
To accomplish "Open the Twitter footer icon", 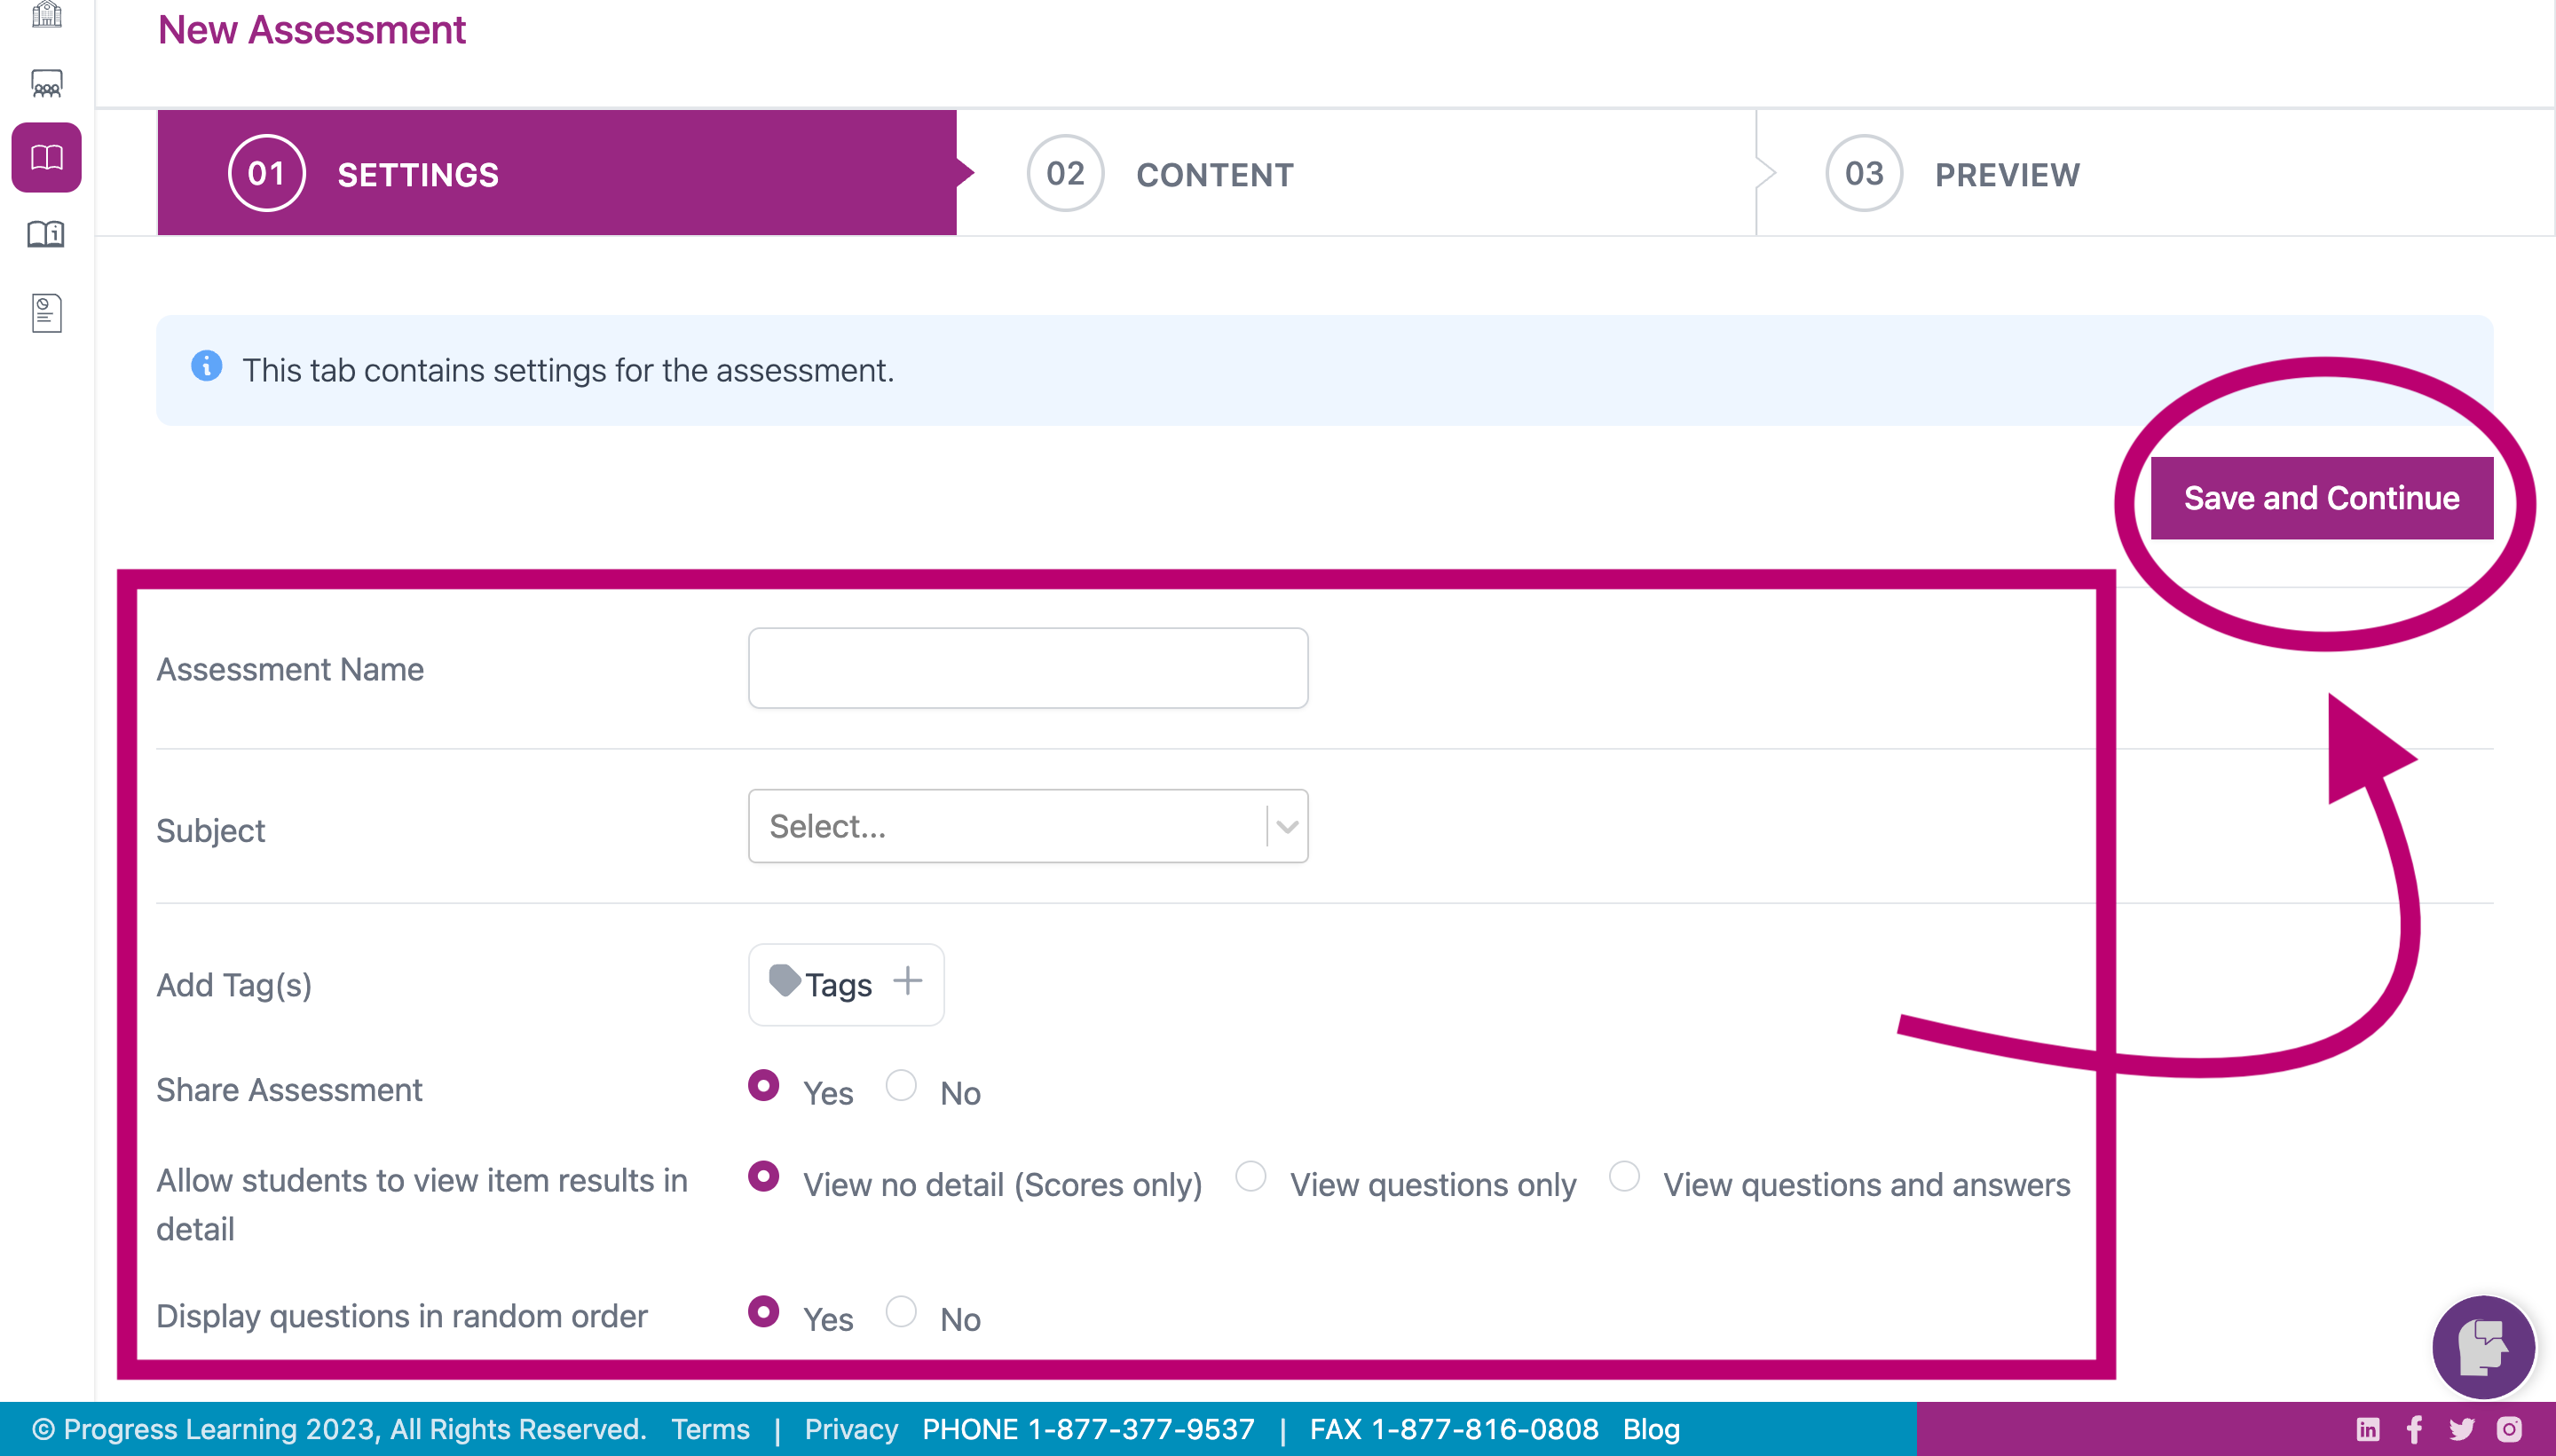I will pos(2462,1429).
